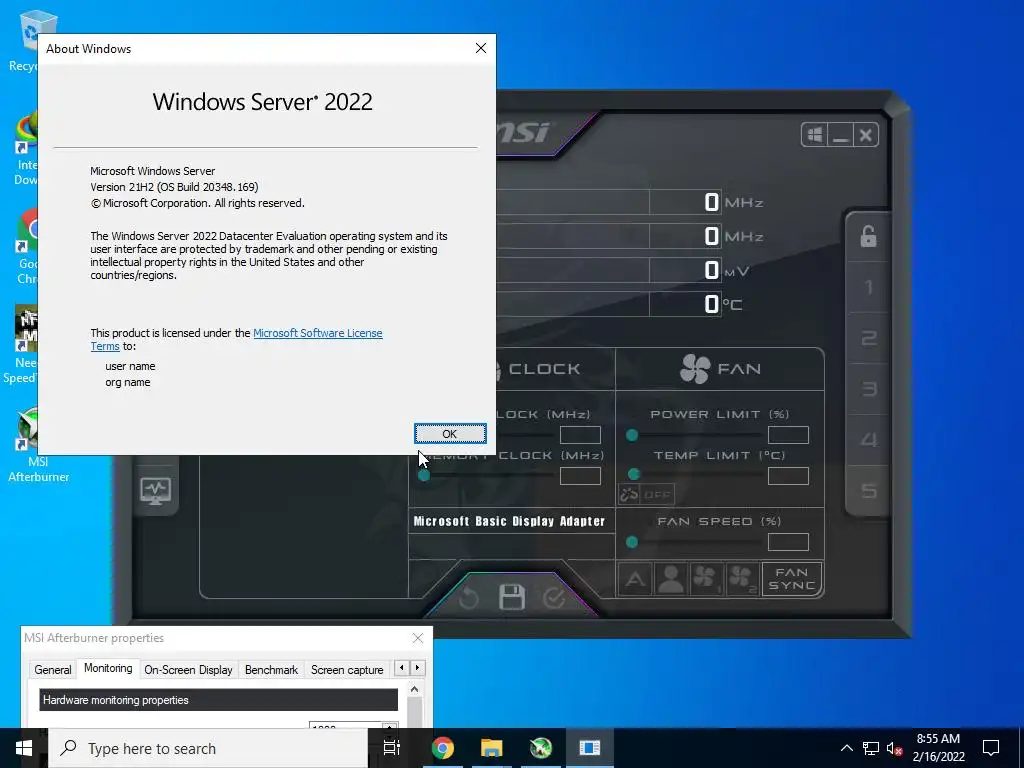Click the Hardware monitoring properties header
This screenshot has width=1024, height=768.
pos(219,700)
